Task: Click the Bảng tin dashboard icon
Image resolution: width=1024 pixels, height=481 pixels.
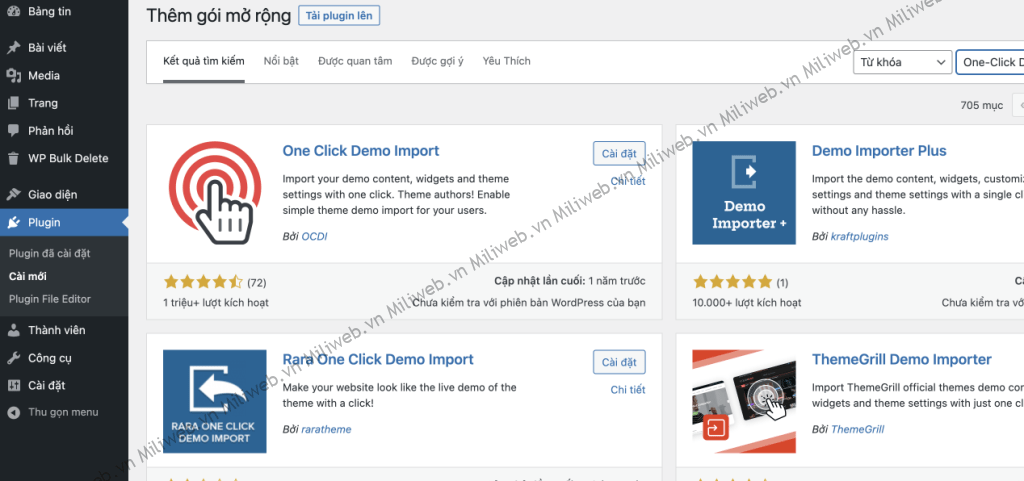Action: click(14, 12)
